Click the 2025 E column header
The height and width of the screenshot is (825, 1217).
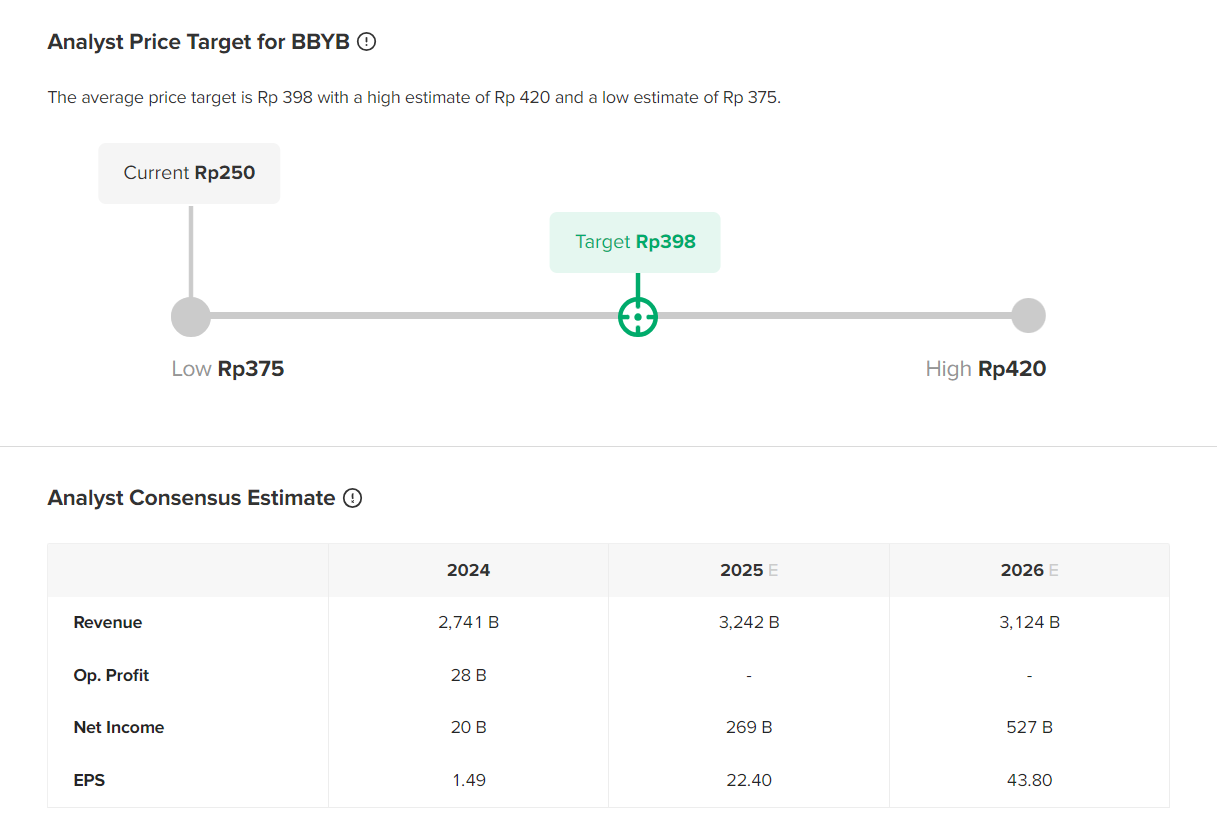coord(749,570)
